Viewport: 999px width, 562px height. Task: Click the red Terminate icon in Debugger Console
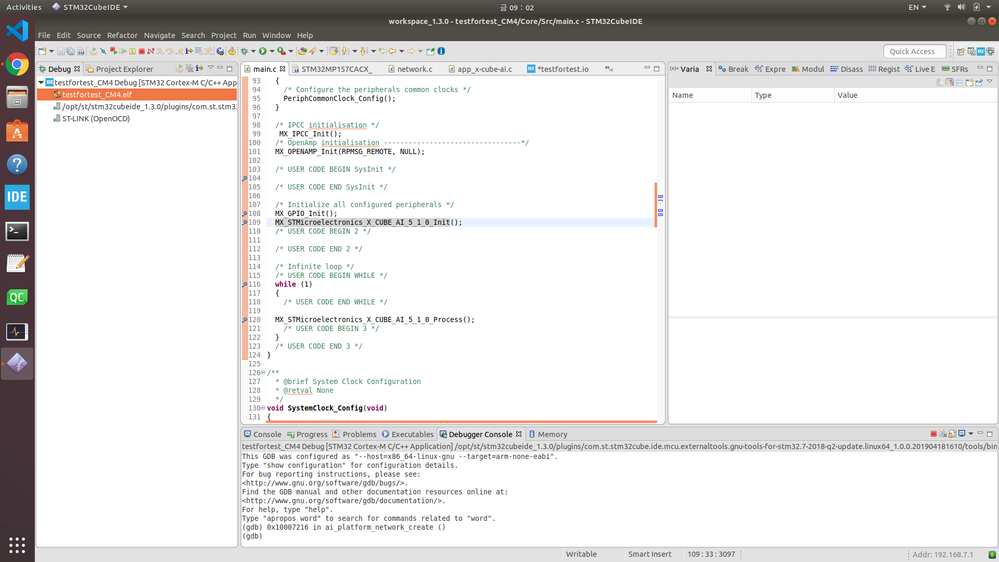tap(933, 434)
